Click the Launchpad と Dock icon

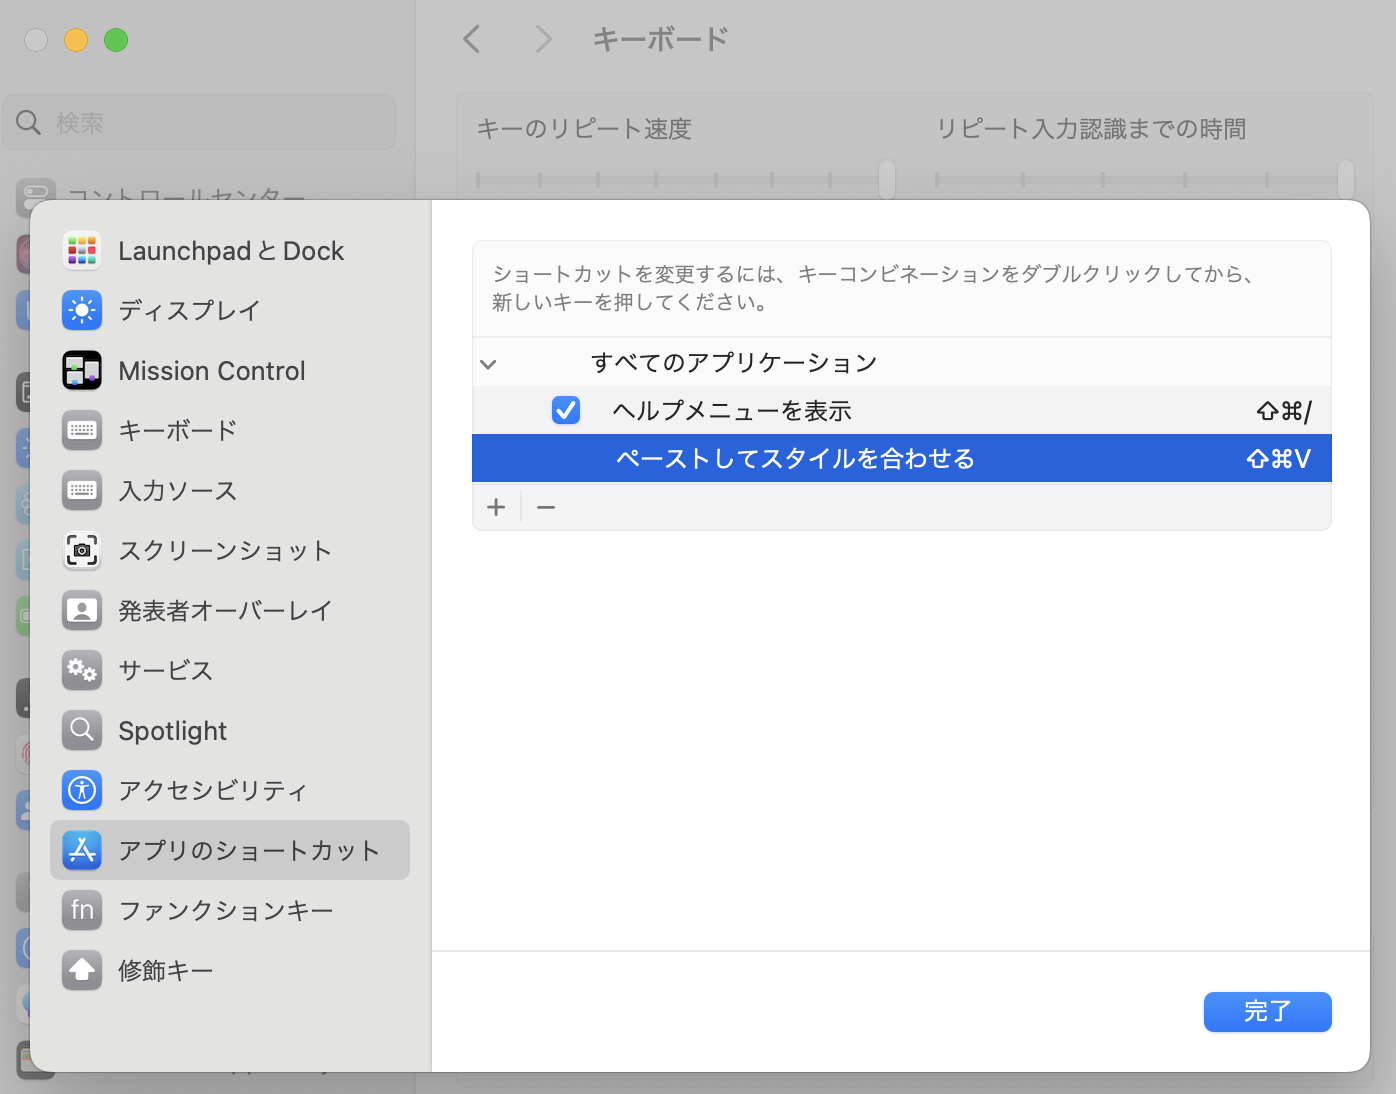(x=82, y=251)
